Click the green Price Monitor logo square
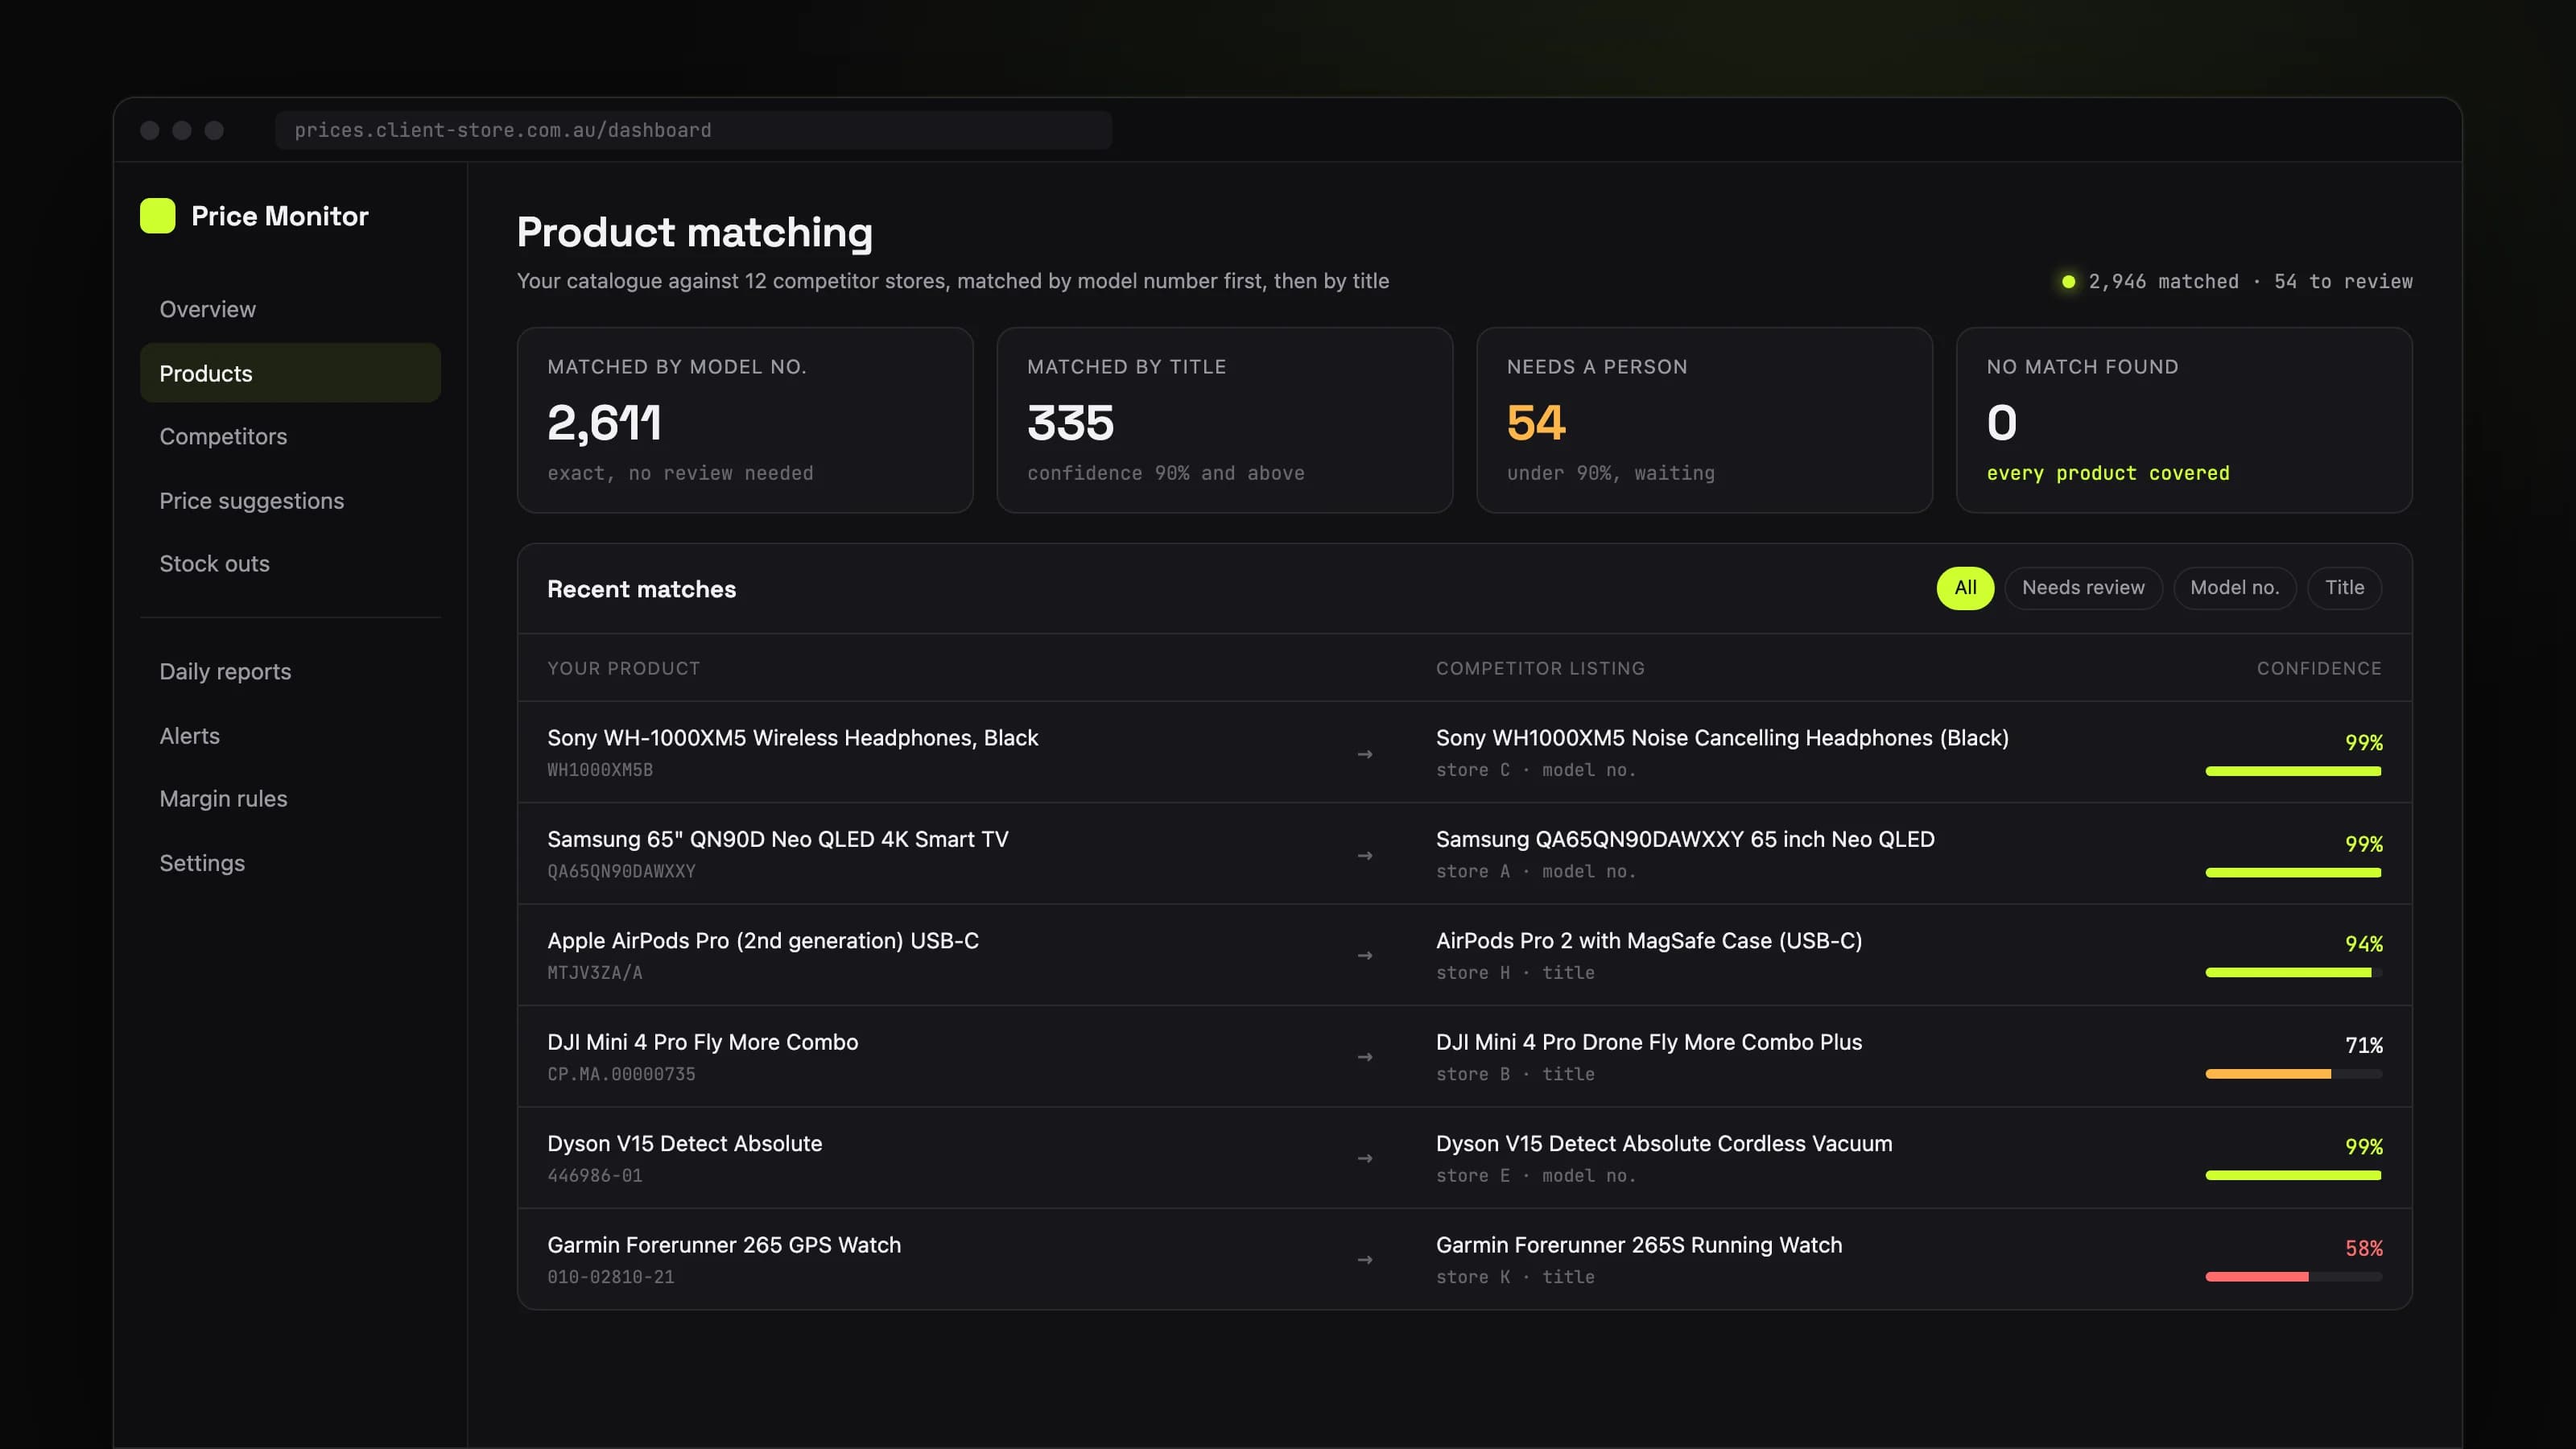Image resolution: width=2576 pixels, height=1449 pixels. pos(157,216)
